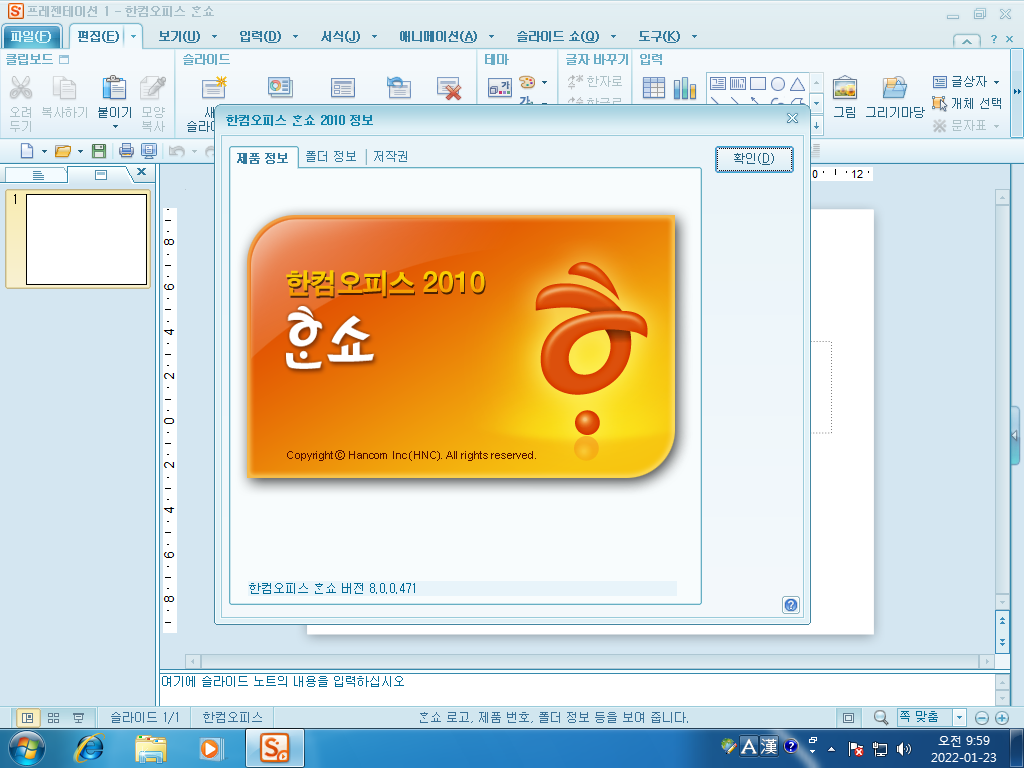Expand the ribbon overflow double-arrow
Viewport: 1024px width, 768px height.
click(x=1016, y=92)
